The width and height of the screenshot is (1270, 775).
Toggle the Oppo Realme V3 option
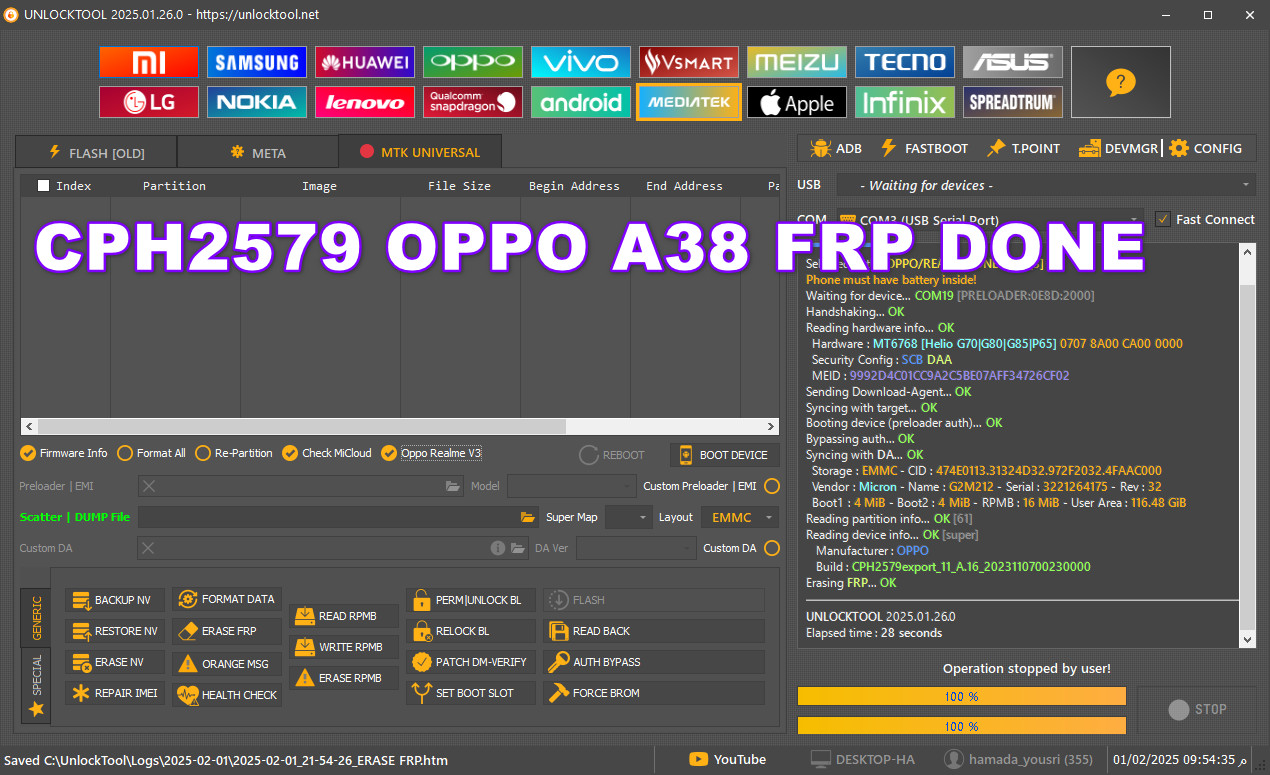click(432, 453)
